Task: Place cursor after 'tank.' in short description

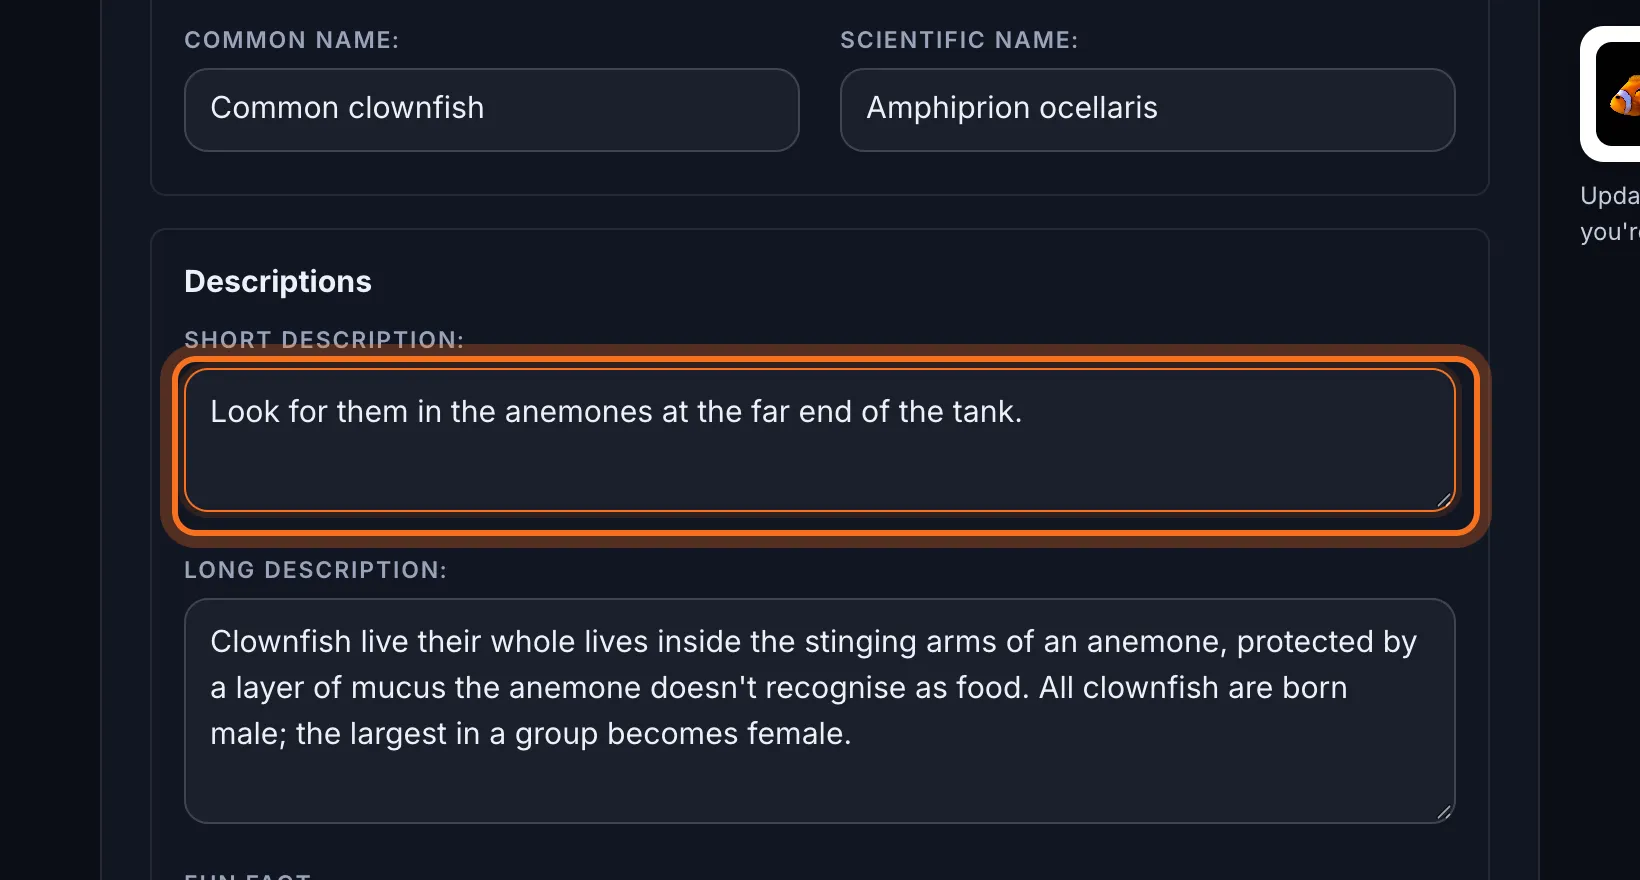Action: [1024, 412]
